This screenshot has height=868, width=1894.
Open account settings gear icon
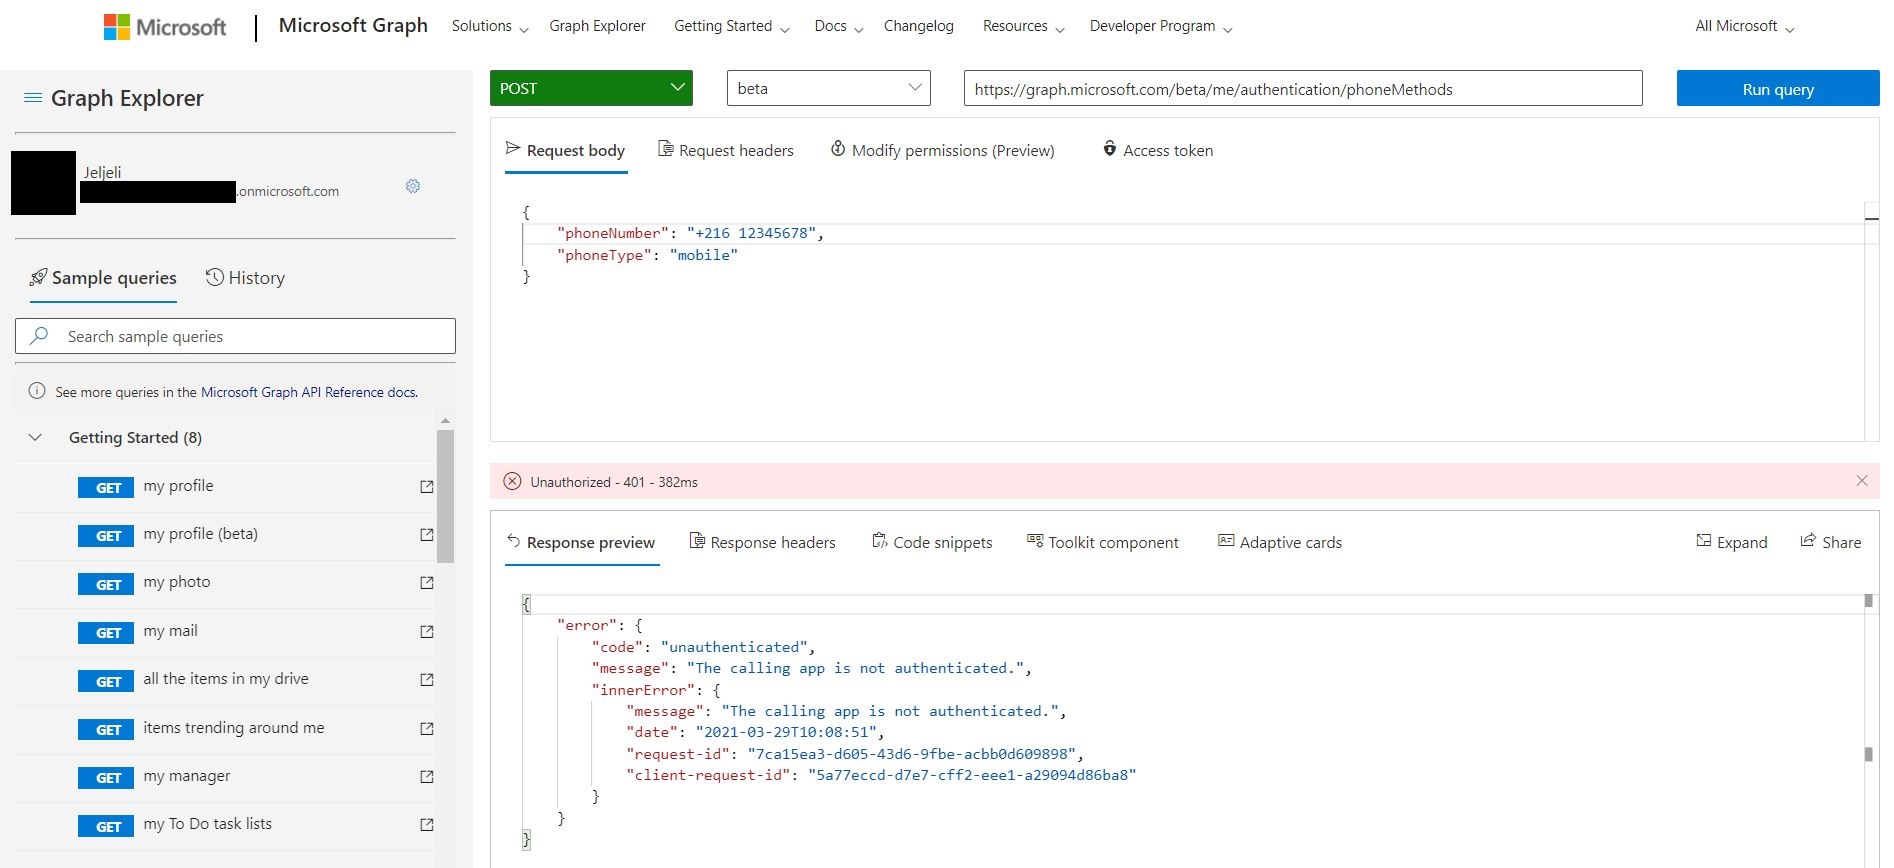[413, 186]
